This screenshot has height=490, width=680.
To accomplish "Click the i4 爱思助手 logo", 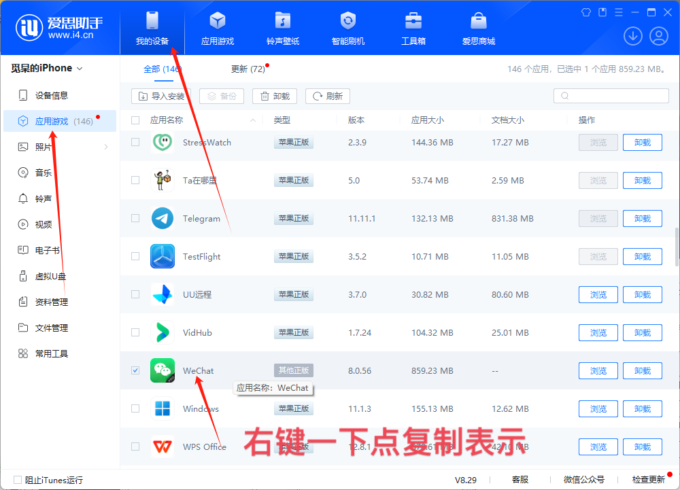I will 59,27.
